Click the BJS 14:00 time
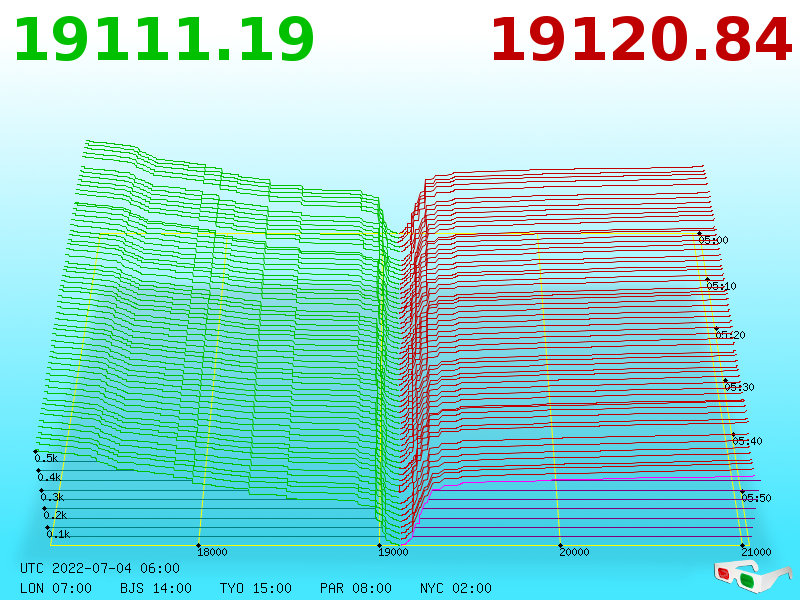 (156, 588)
